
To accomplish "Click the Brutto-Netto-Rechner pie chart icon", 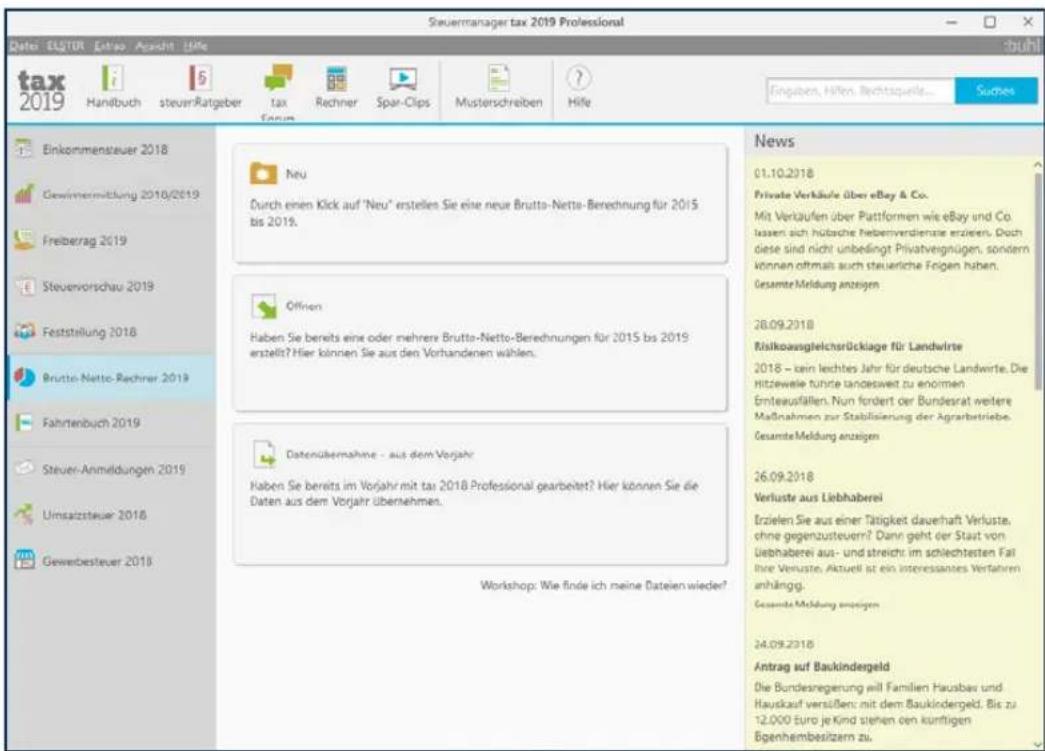I will tap(25, 377).
